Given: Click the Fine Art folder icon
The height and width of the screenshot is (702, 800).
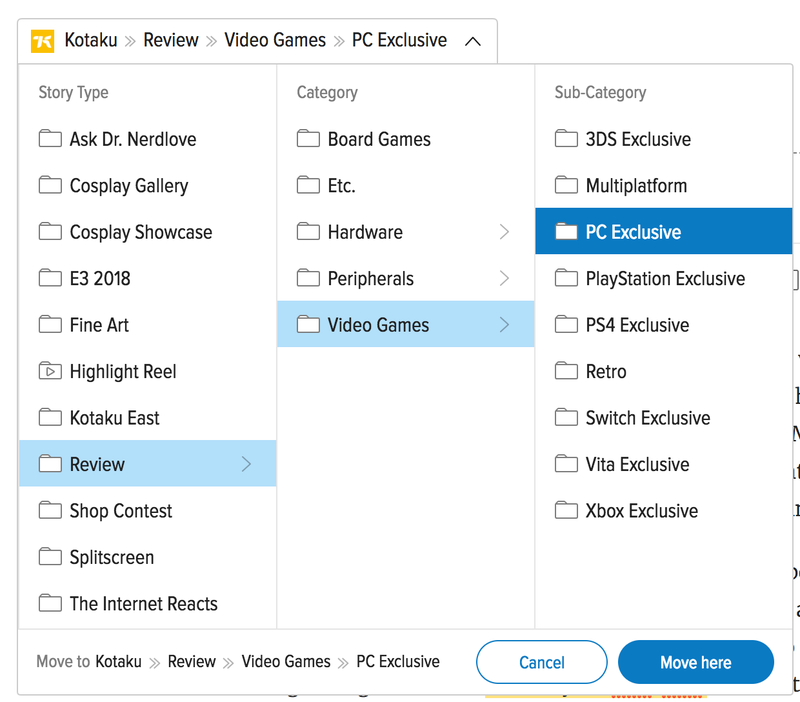Looking at the screenshot, I should 50,324.
